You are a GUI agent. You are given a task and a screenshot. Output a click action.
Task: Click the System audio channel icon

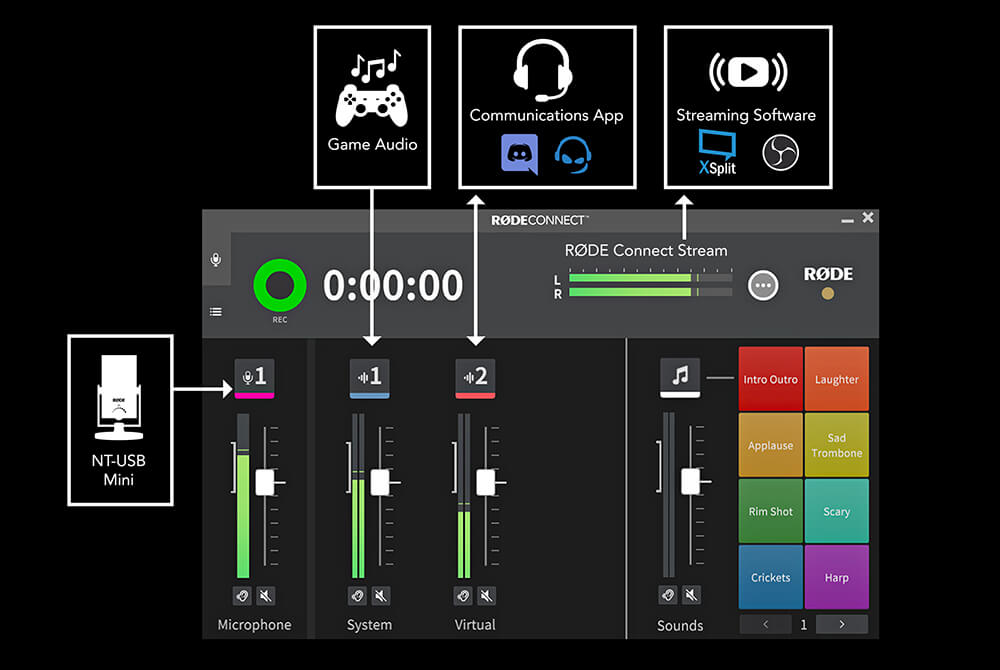[370, 377]
